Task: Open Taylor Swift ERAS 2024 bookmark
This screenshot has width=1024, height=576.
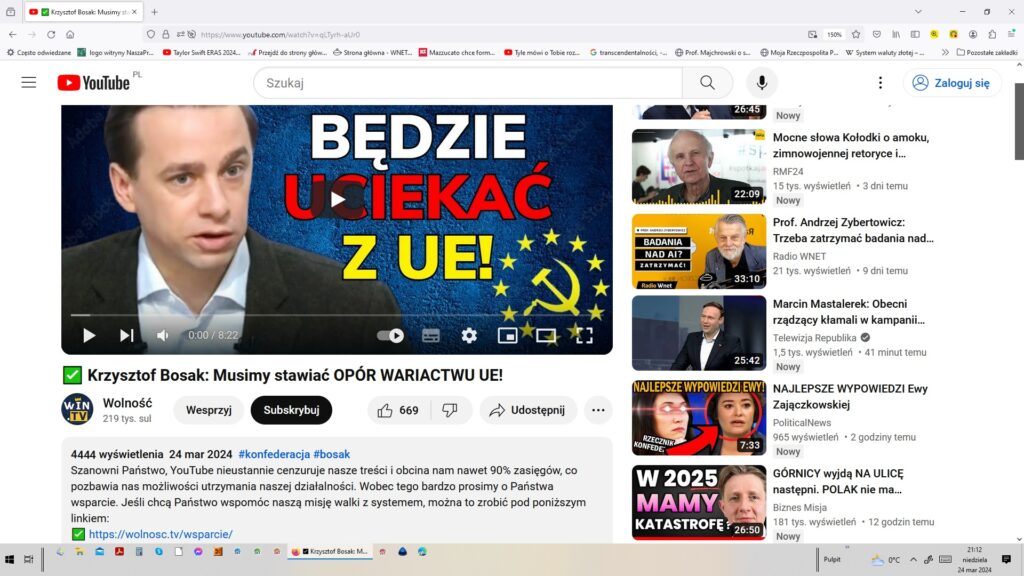Action: (x=202, y=52)
